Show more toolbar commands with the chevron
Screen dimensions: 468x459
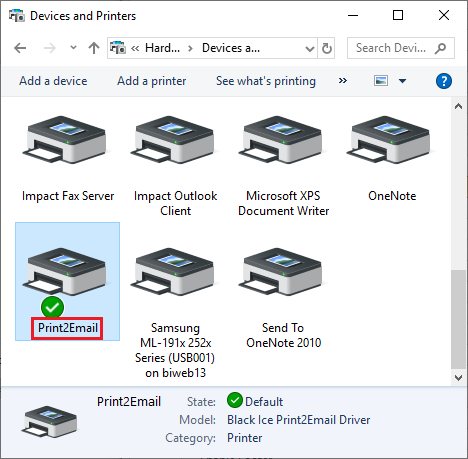point(343,81)
